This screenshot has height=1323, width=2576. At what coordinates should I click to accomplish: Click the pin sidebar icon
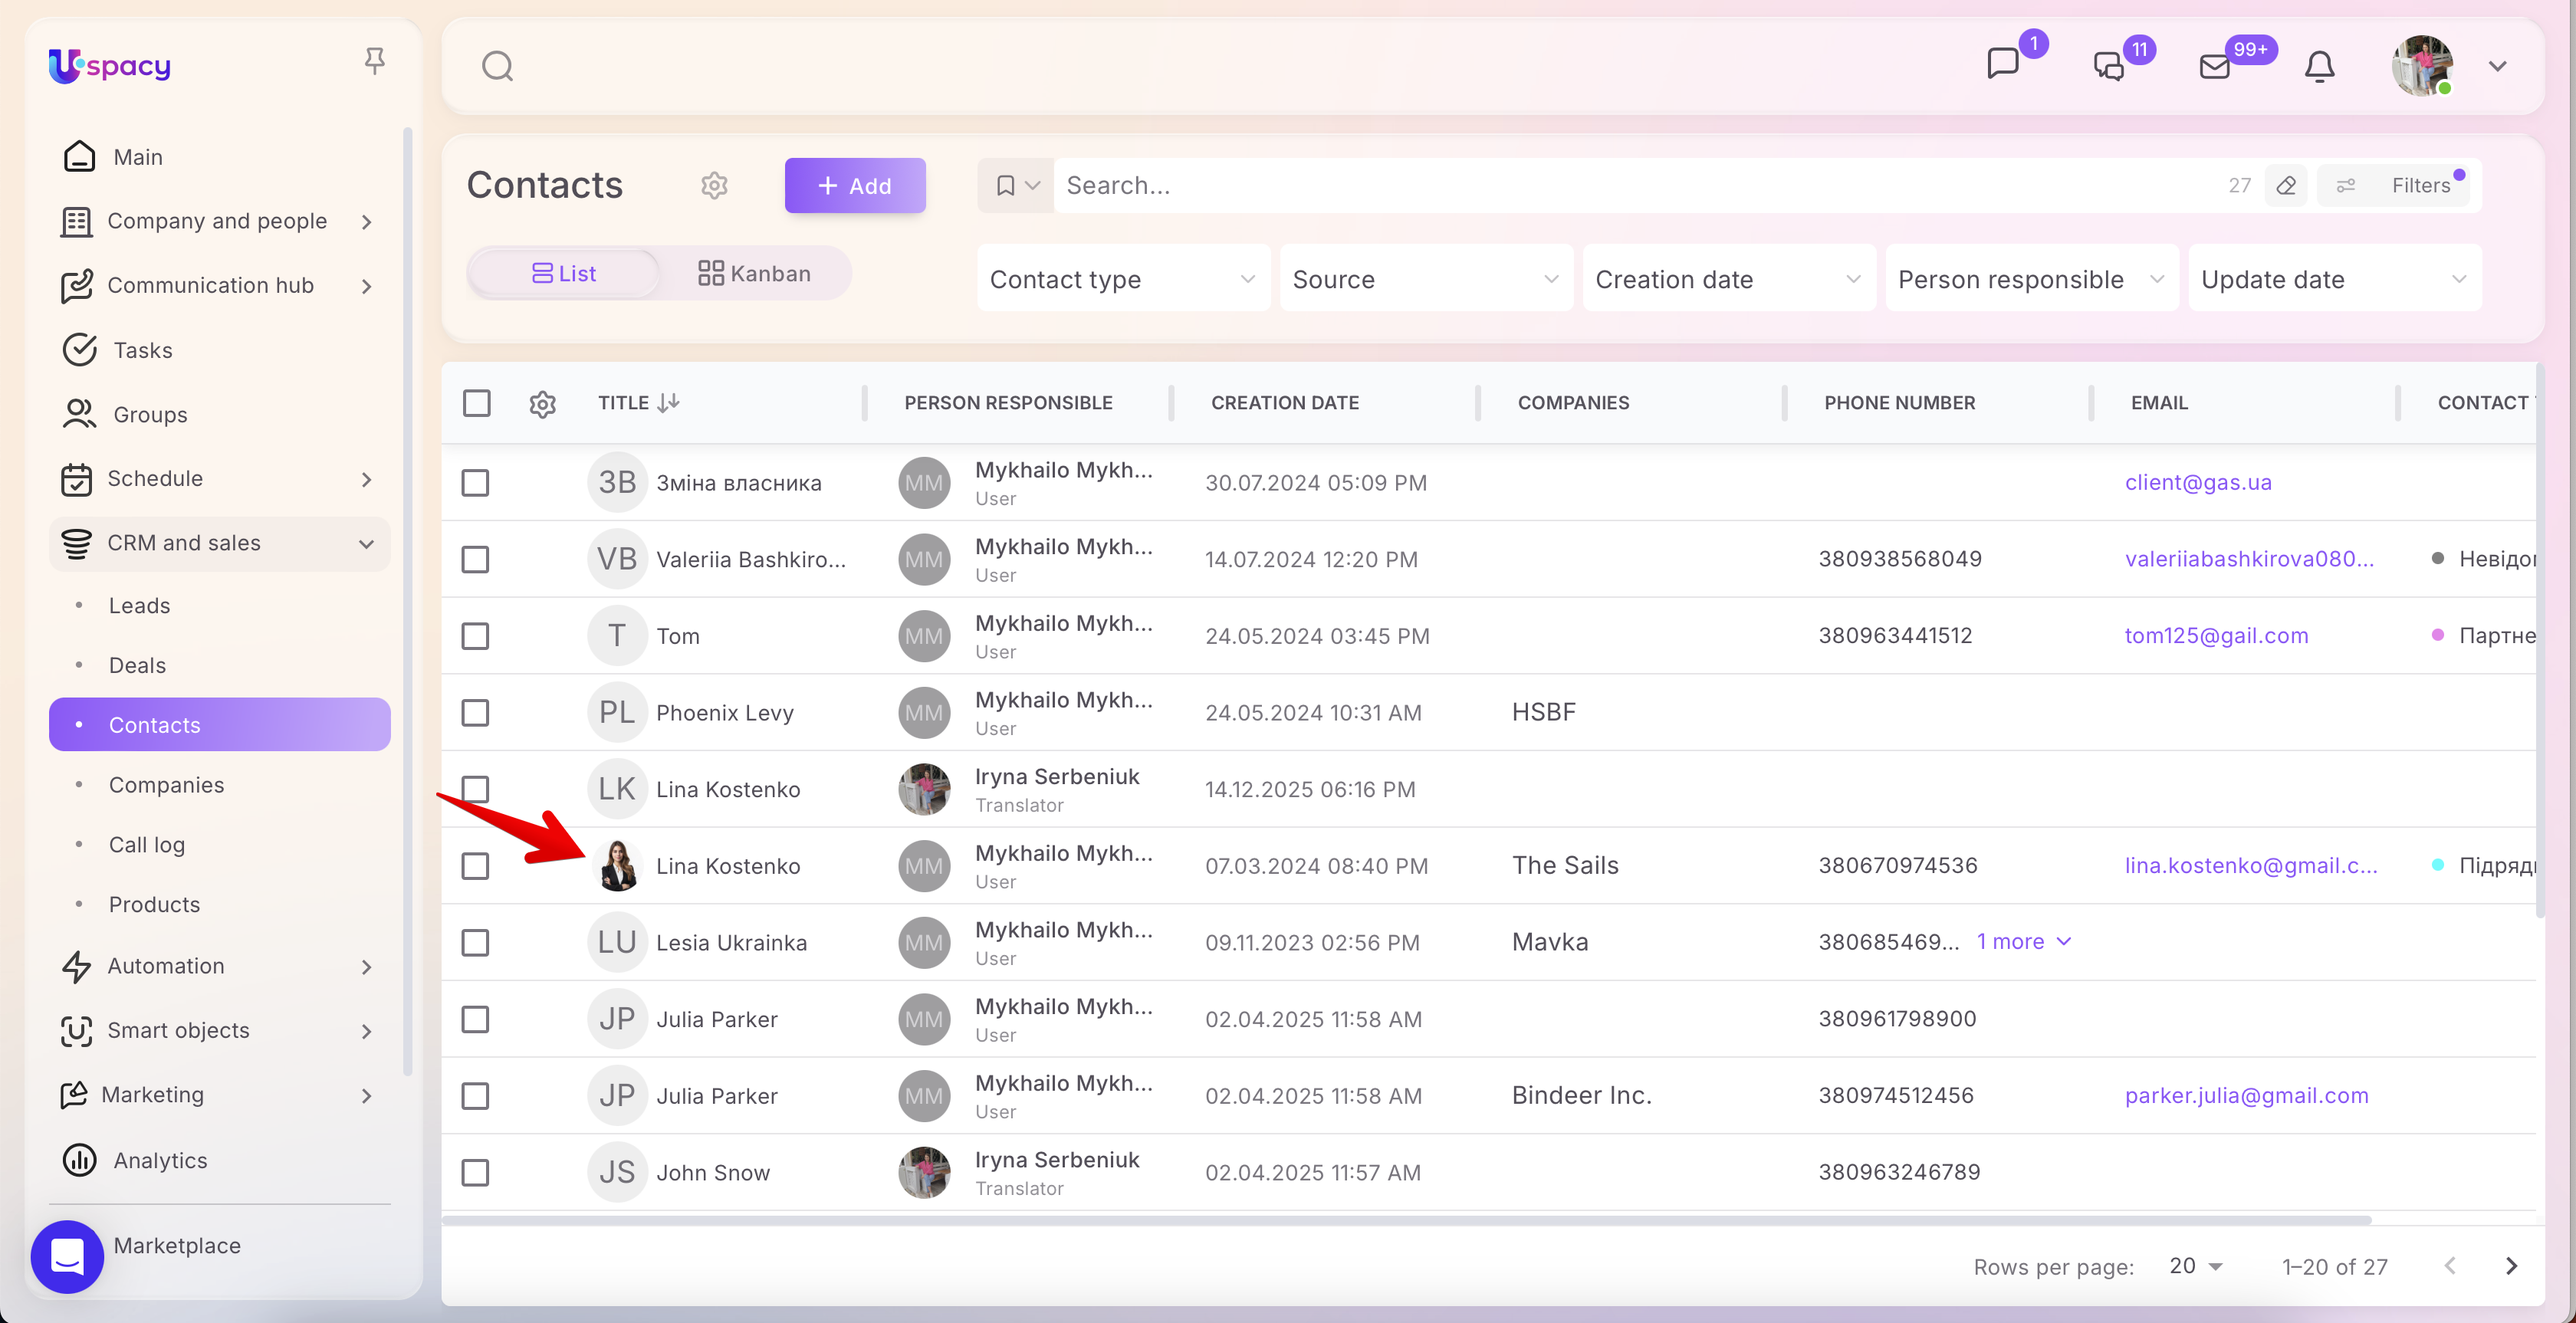click(x=374, y=62)
